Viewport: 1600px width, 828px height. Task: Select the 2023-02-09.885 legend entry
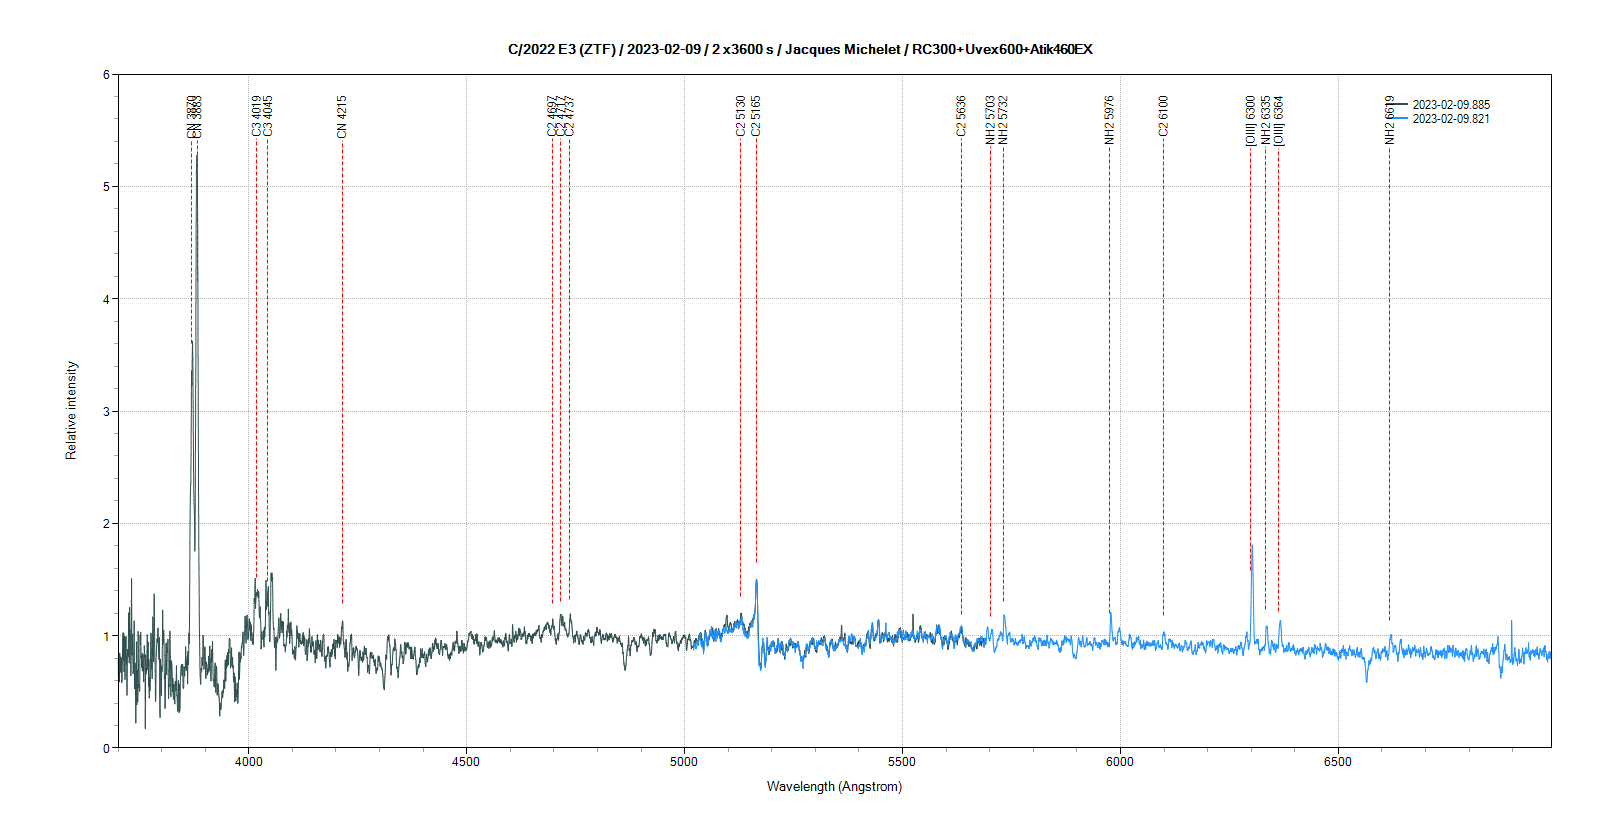click(x=1450, y=105)
